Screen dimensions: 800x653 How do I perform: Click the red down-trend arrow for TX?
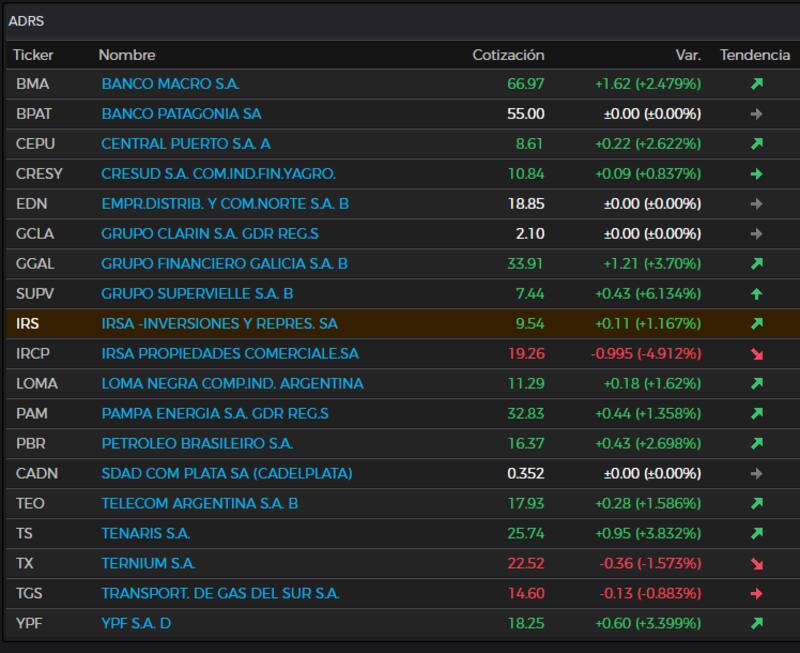(756, 564)
